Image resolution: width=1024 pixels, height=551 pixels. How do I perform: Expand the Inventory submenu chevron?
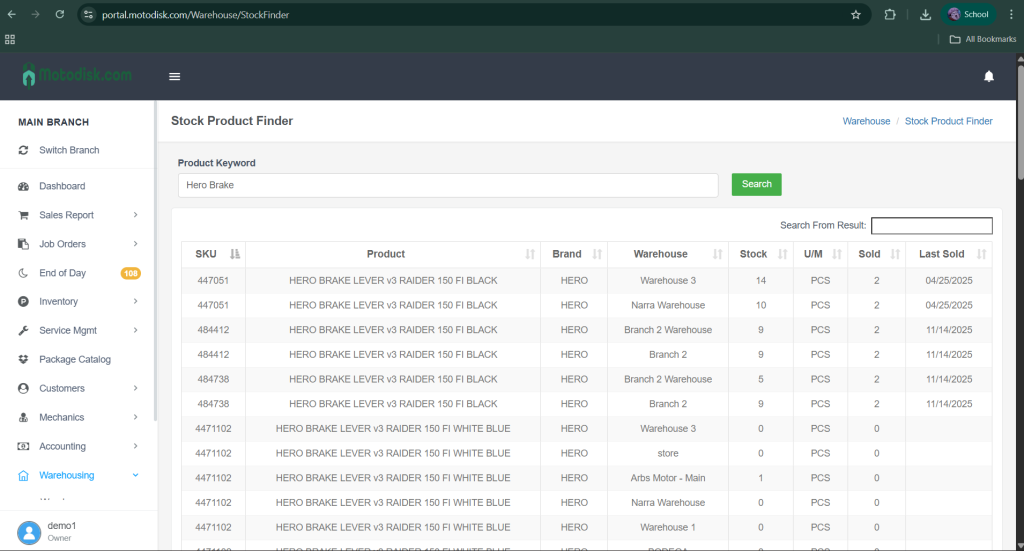pos(135,302)
